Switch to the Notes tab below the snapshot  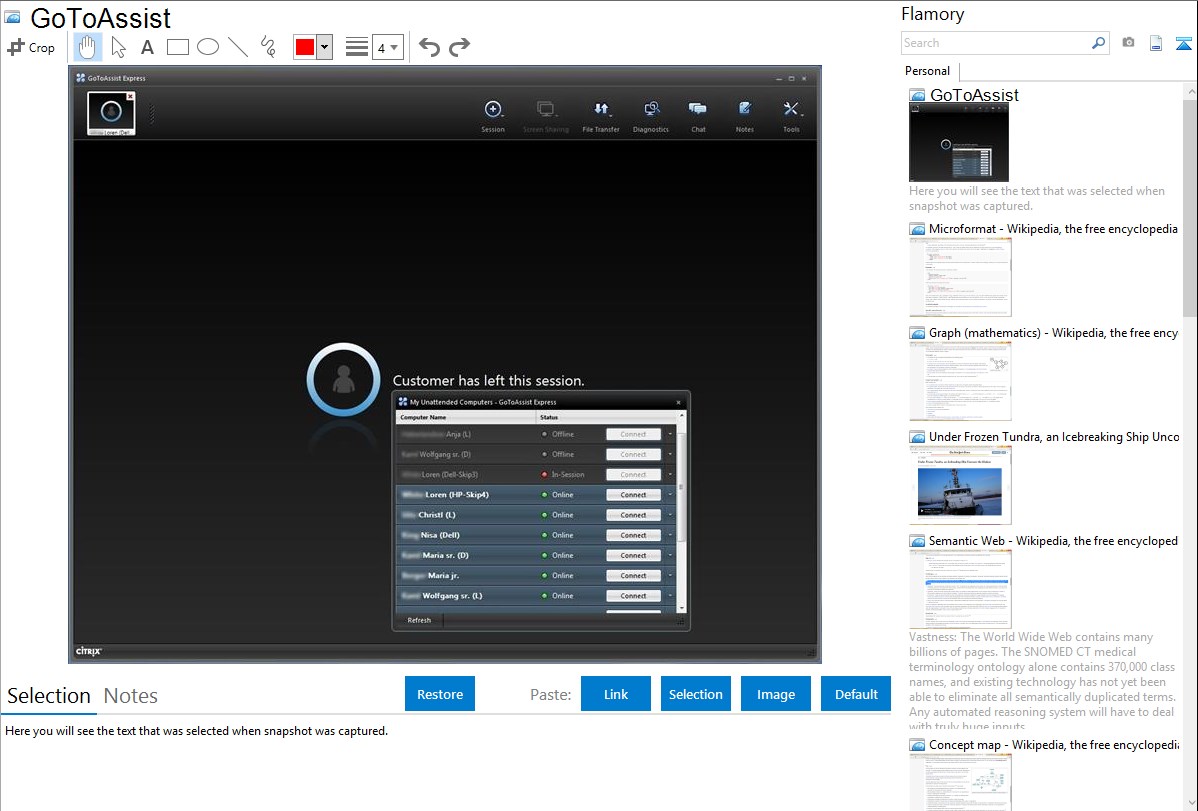tap(131, 696)
